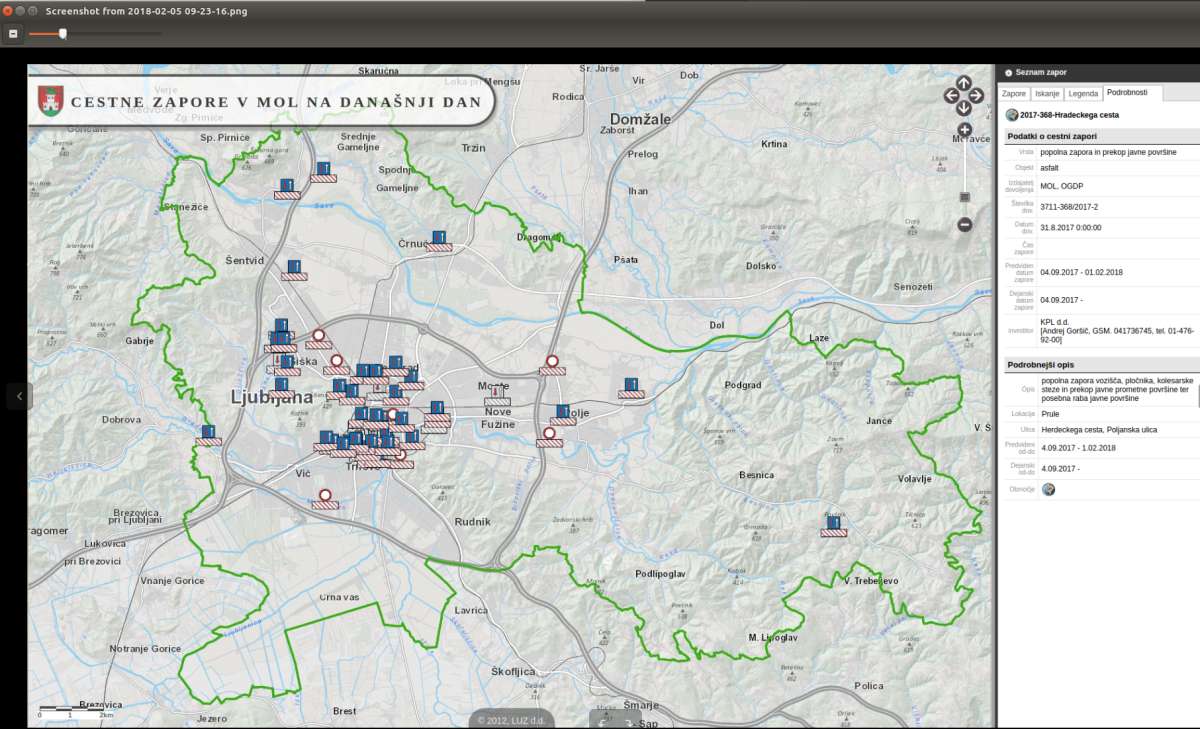Click the viewer zoom-out minus button
Screen dimensions: 1200x729
[x=13, y=33]
